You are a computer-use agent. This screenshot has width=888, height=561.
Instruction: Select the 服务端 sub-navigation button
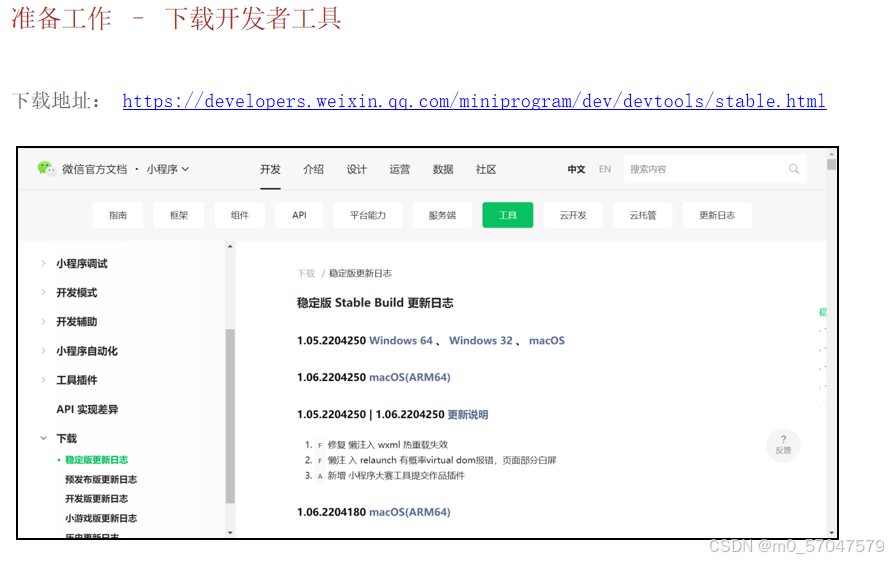442,215
